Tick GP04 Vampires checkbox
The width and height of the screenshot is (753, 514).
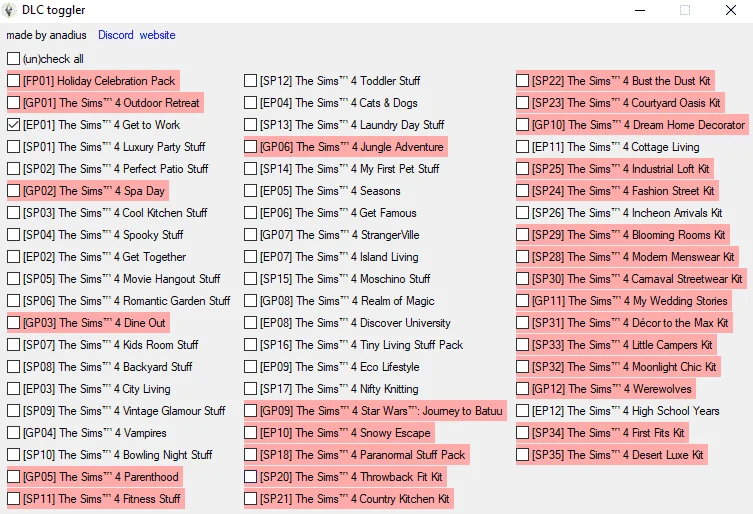(13, 433)
